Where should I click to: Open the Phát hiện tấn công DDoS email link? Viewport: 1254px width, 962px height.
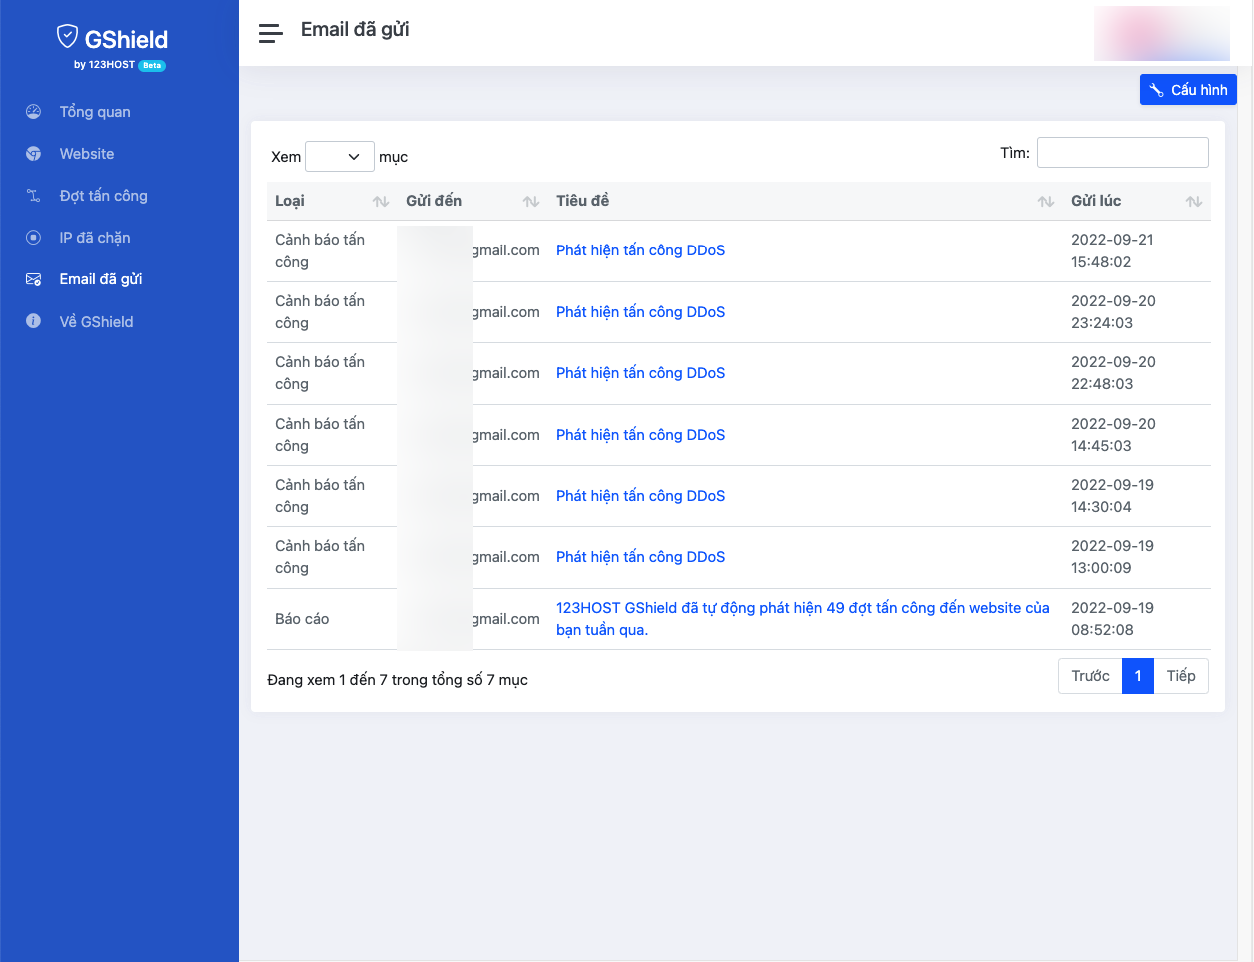coord(640,250)
